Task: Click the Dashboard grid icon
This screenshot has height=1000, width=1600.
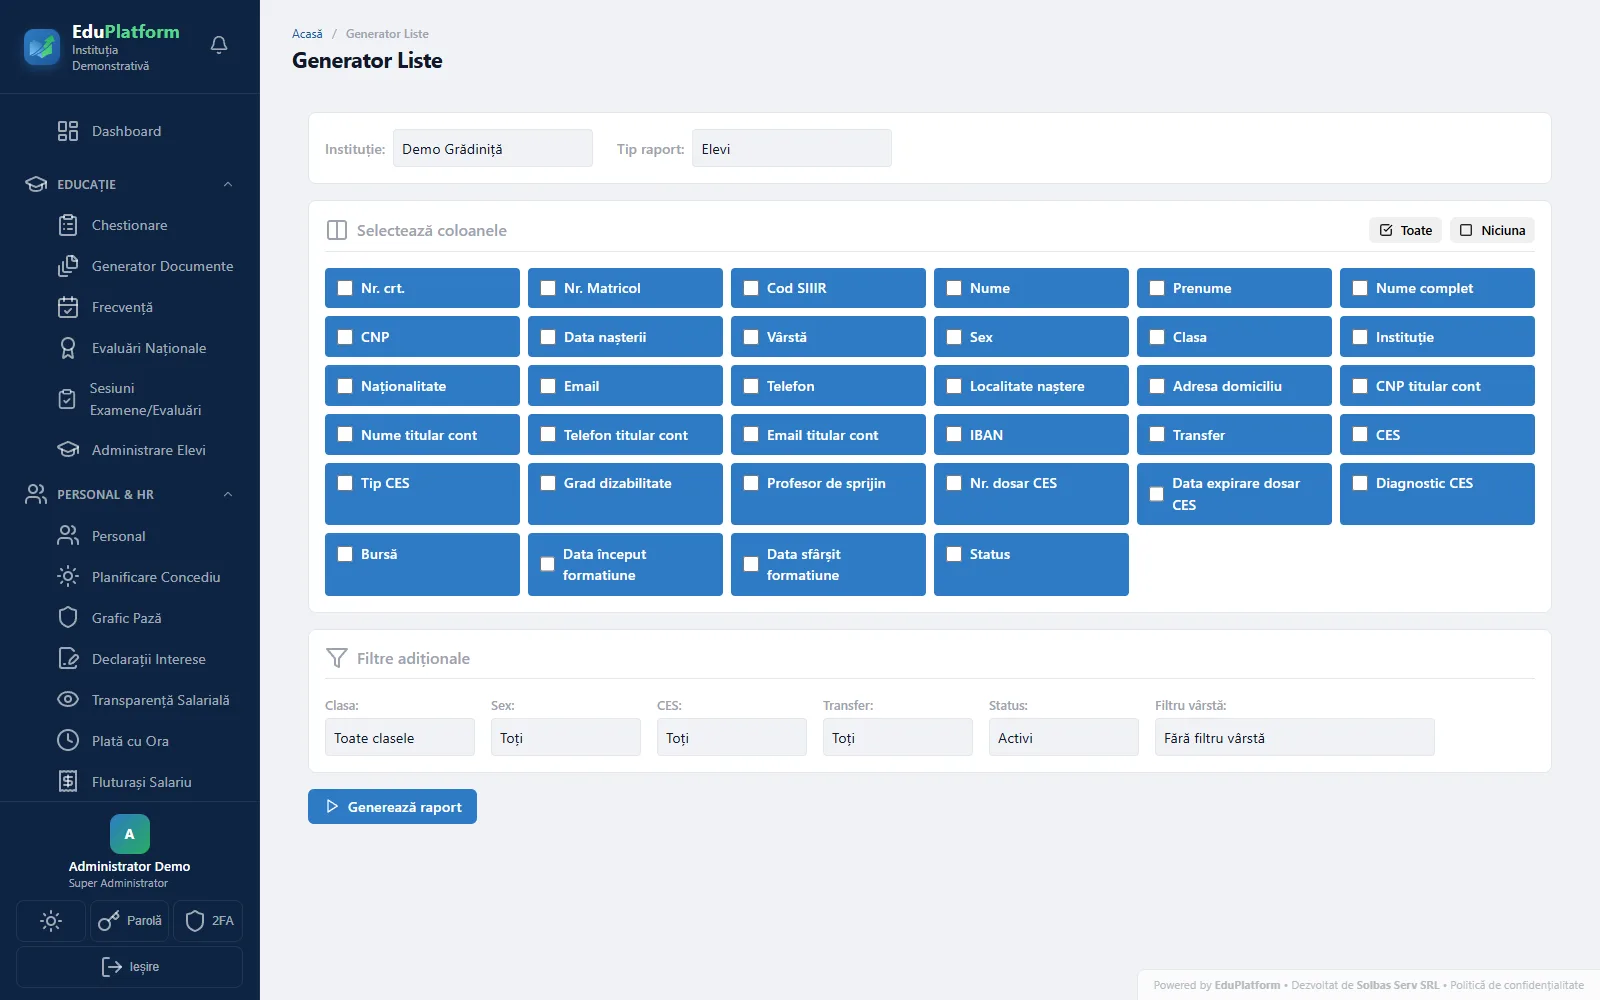Action: coord(68,131)
